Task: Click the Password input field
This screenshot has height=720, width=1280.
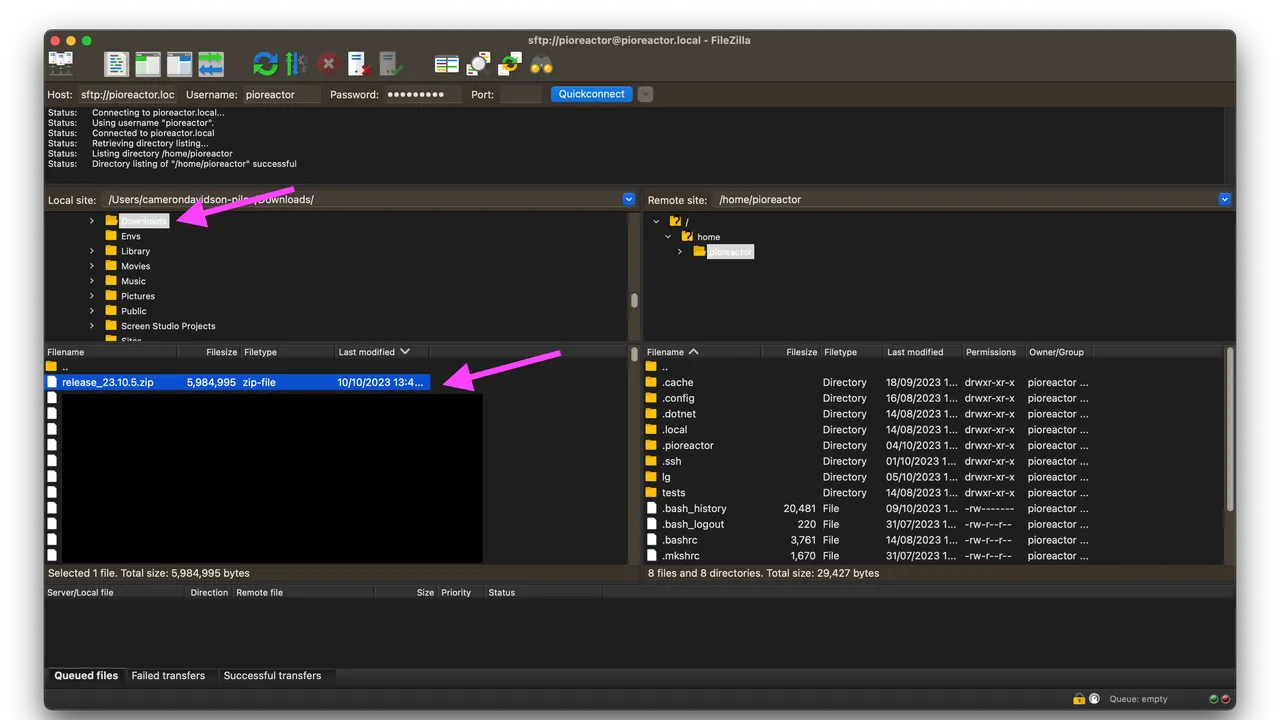Action: 423,94
